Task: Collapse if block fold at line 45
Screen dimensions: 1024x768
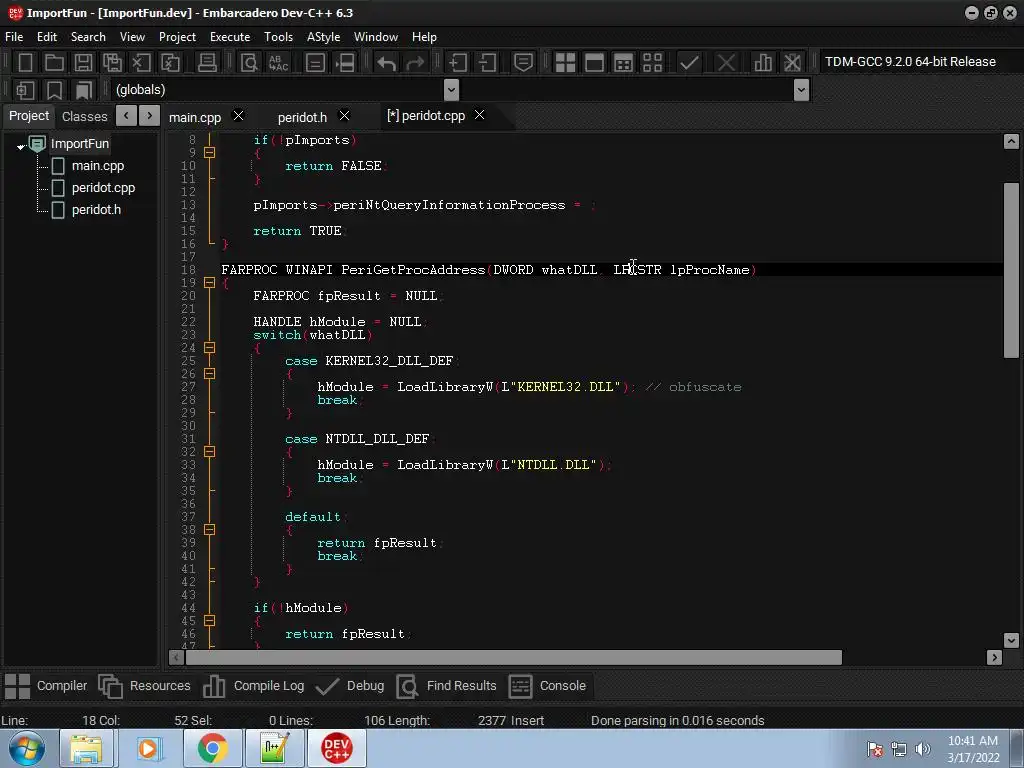Action: coord(210,620)
